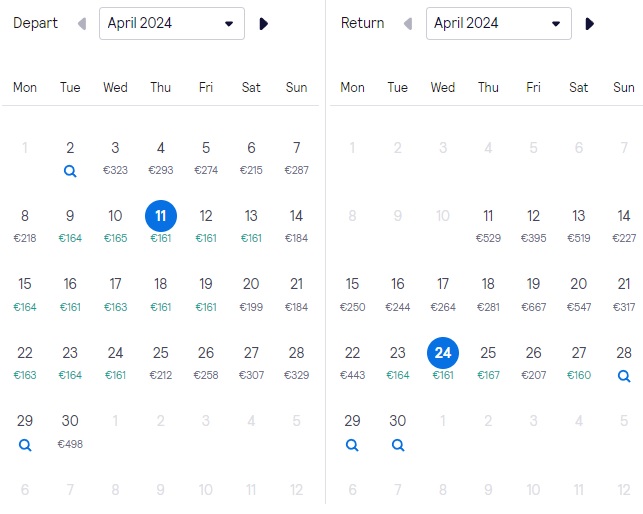The width and height of the screenshot is (643, 514).
Task: Pick return date 27 at €160
Action: [579, 363]
